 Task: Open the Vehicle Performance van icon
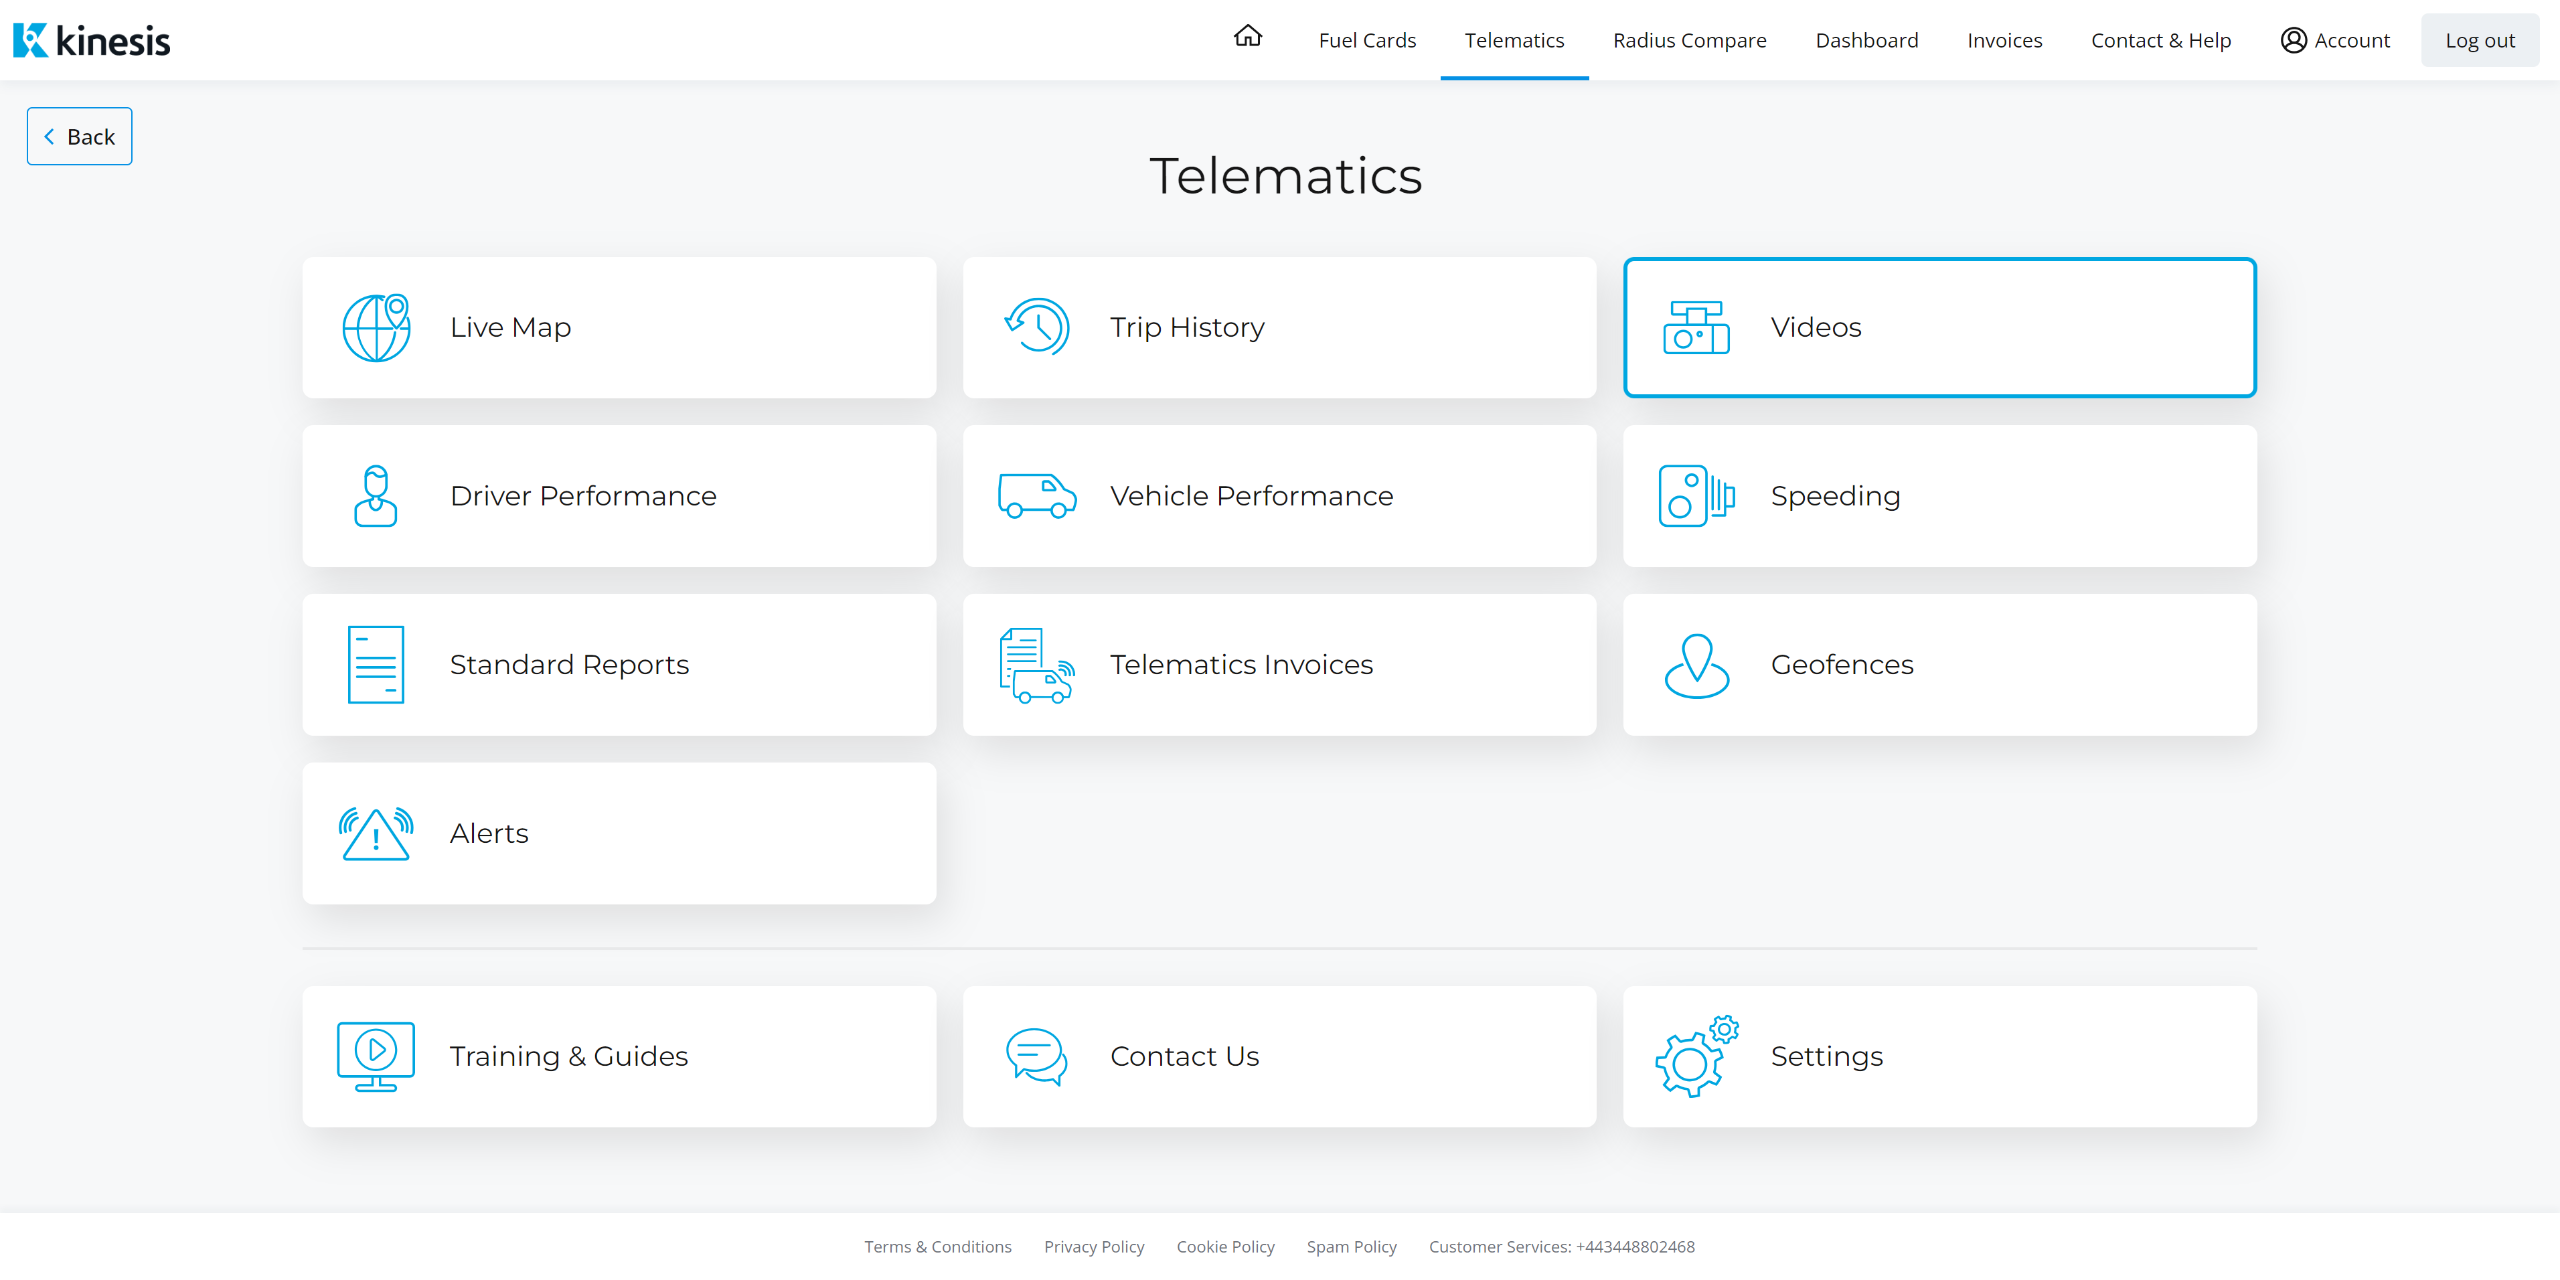point(1037,496)
